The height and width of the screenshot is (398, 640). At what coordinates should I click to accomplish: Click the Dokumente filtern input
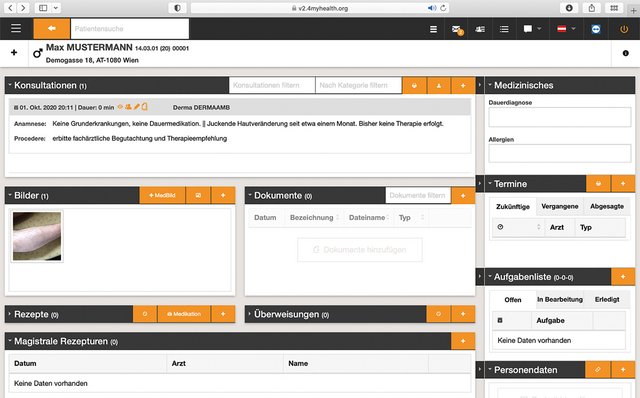click(x=418, y=196)
